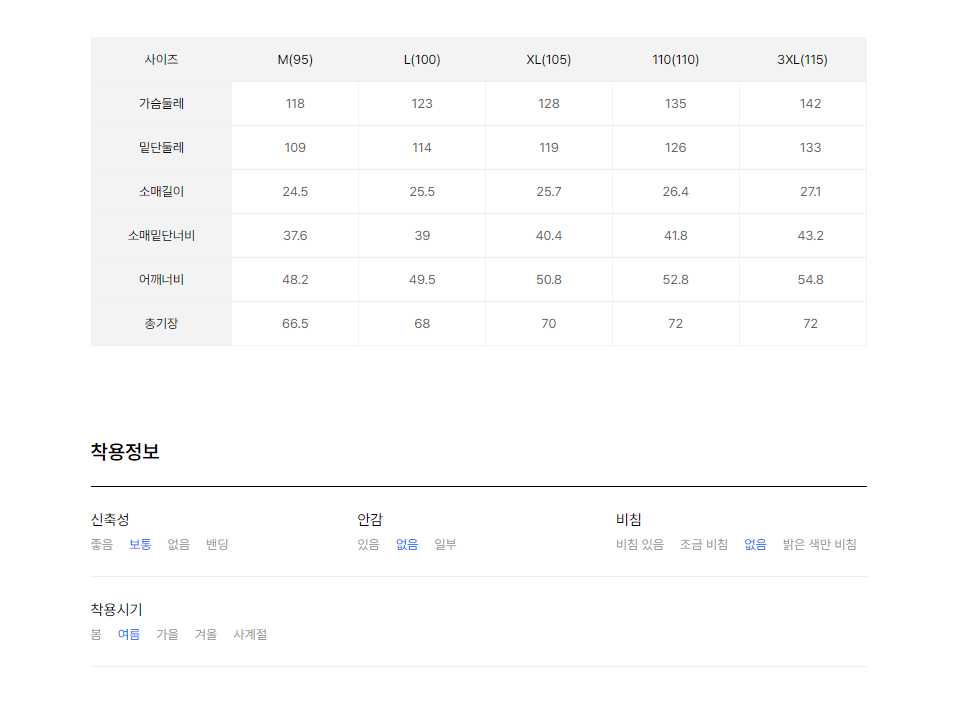Choose '사계절' under 착용시기
954x703 pixels.
coord(250,634)
